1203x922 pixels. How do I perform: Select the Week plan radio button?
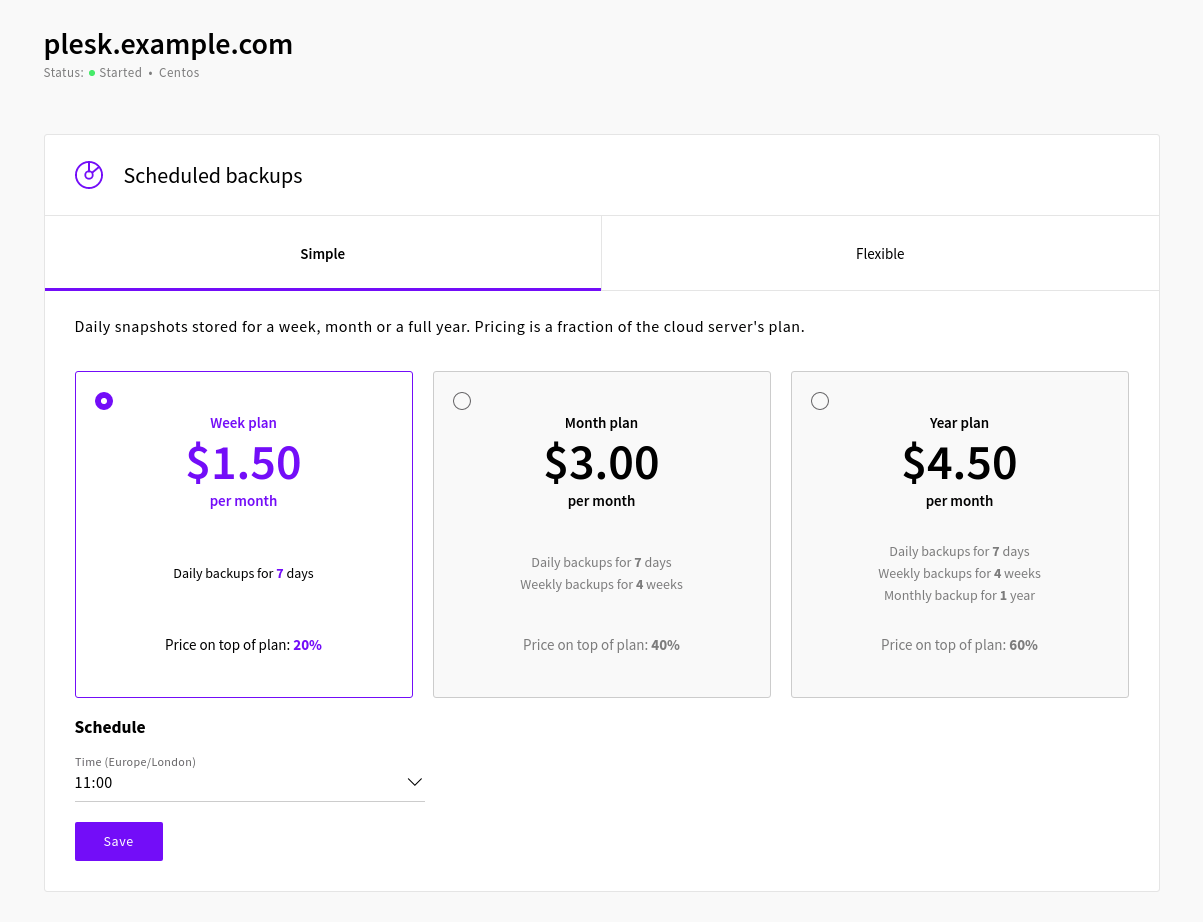pyautogui.click(x=104, y=401)
